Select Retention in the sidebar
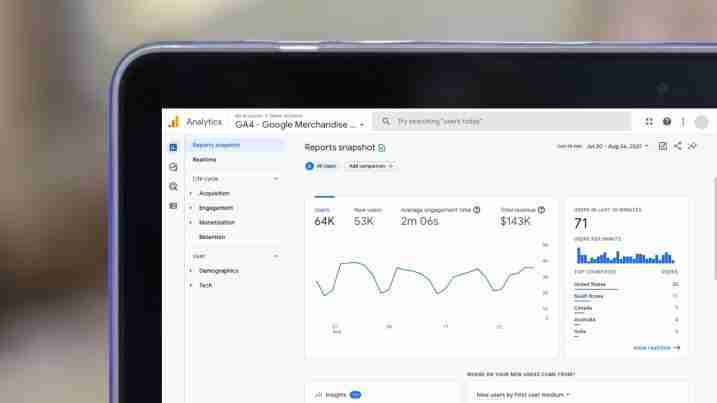The height and width of the screenshot is (403, 717). click(212, 237)
